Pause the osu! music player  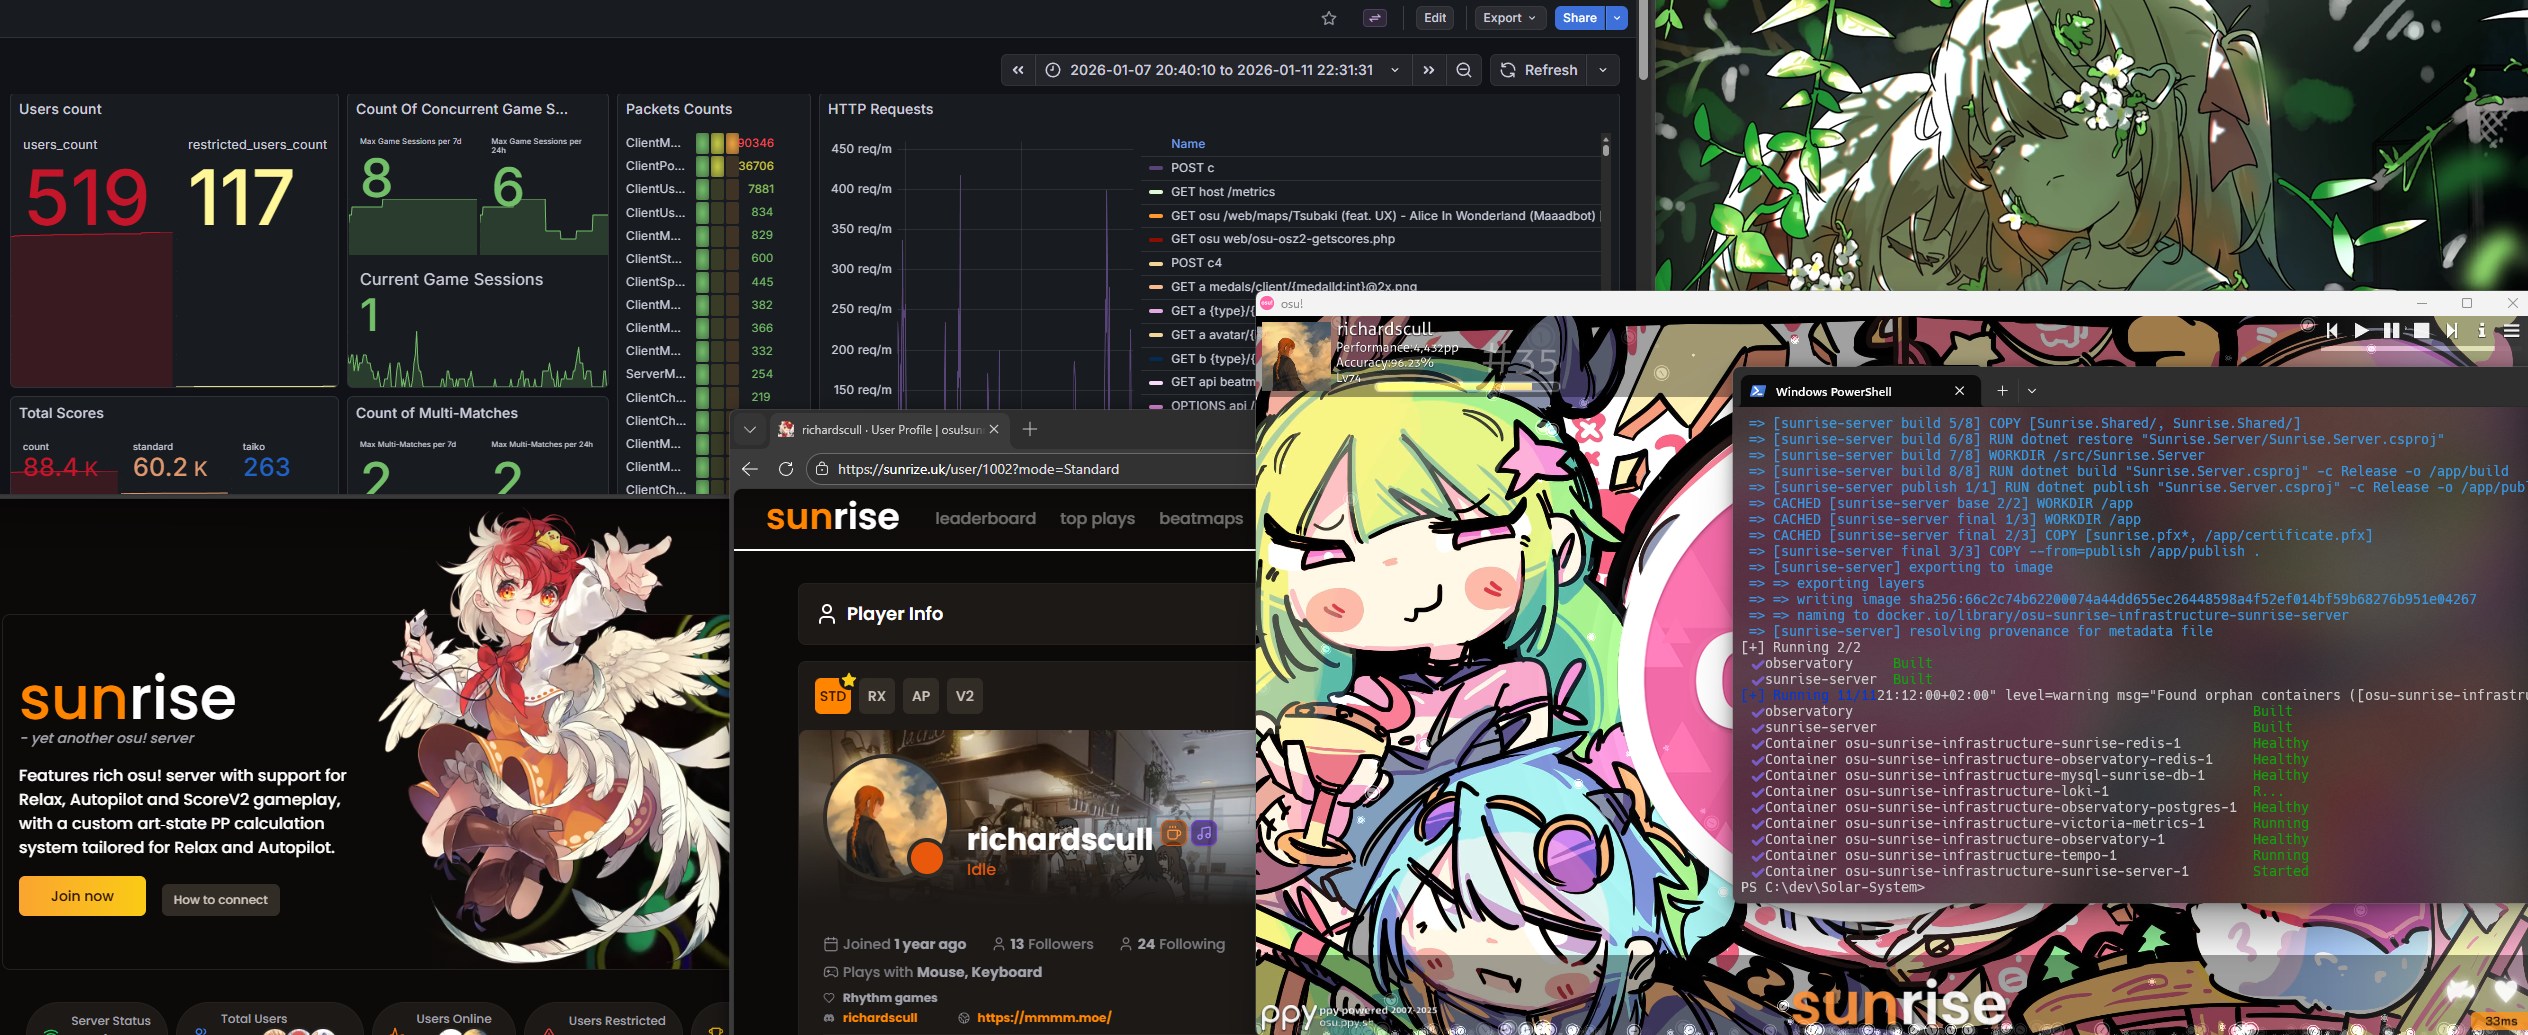point(2391,330)
